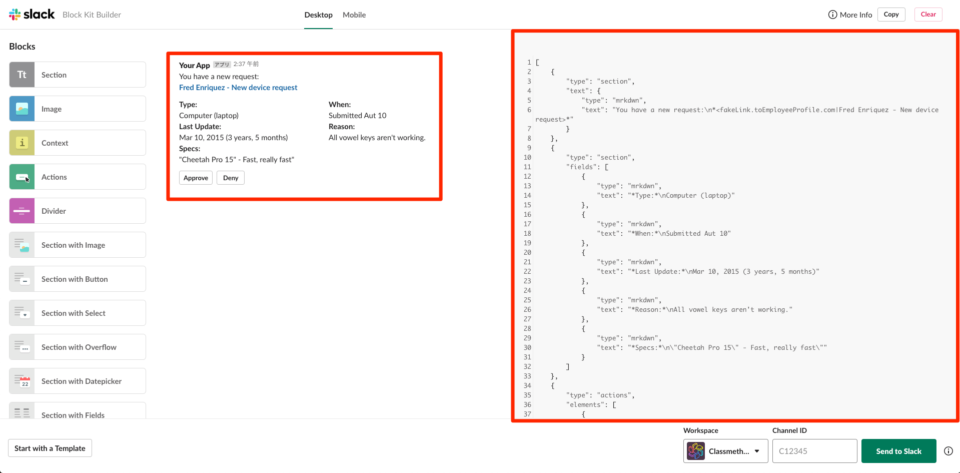Click the info icon beside Send to Slack
This screenshot has height=473, width=960.
(x=948, y=451)
